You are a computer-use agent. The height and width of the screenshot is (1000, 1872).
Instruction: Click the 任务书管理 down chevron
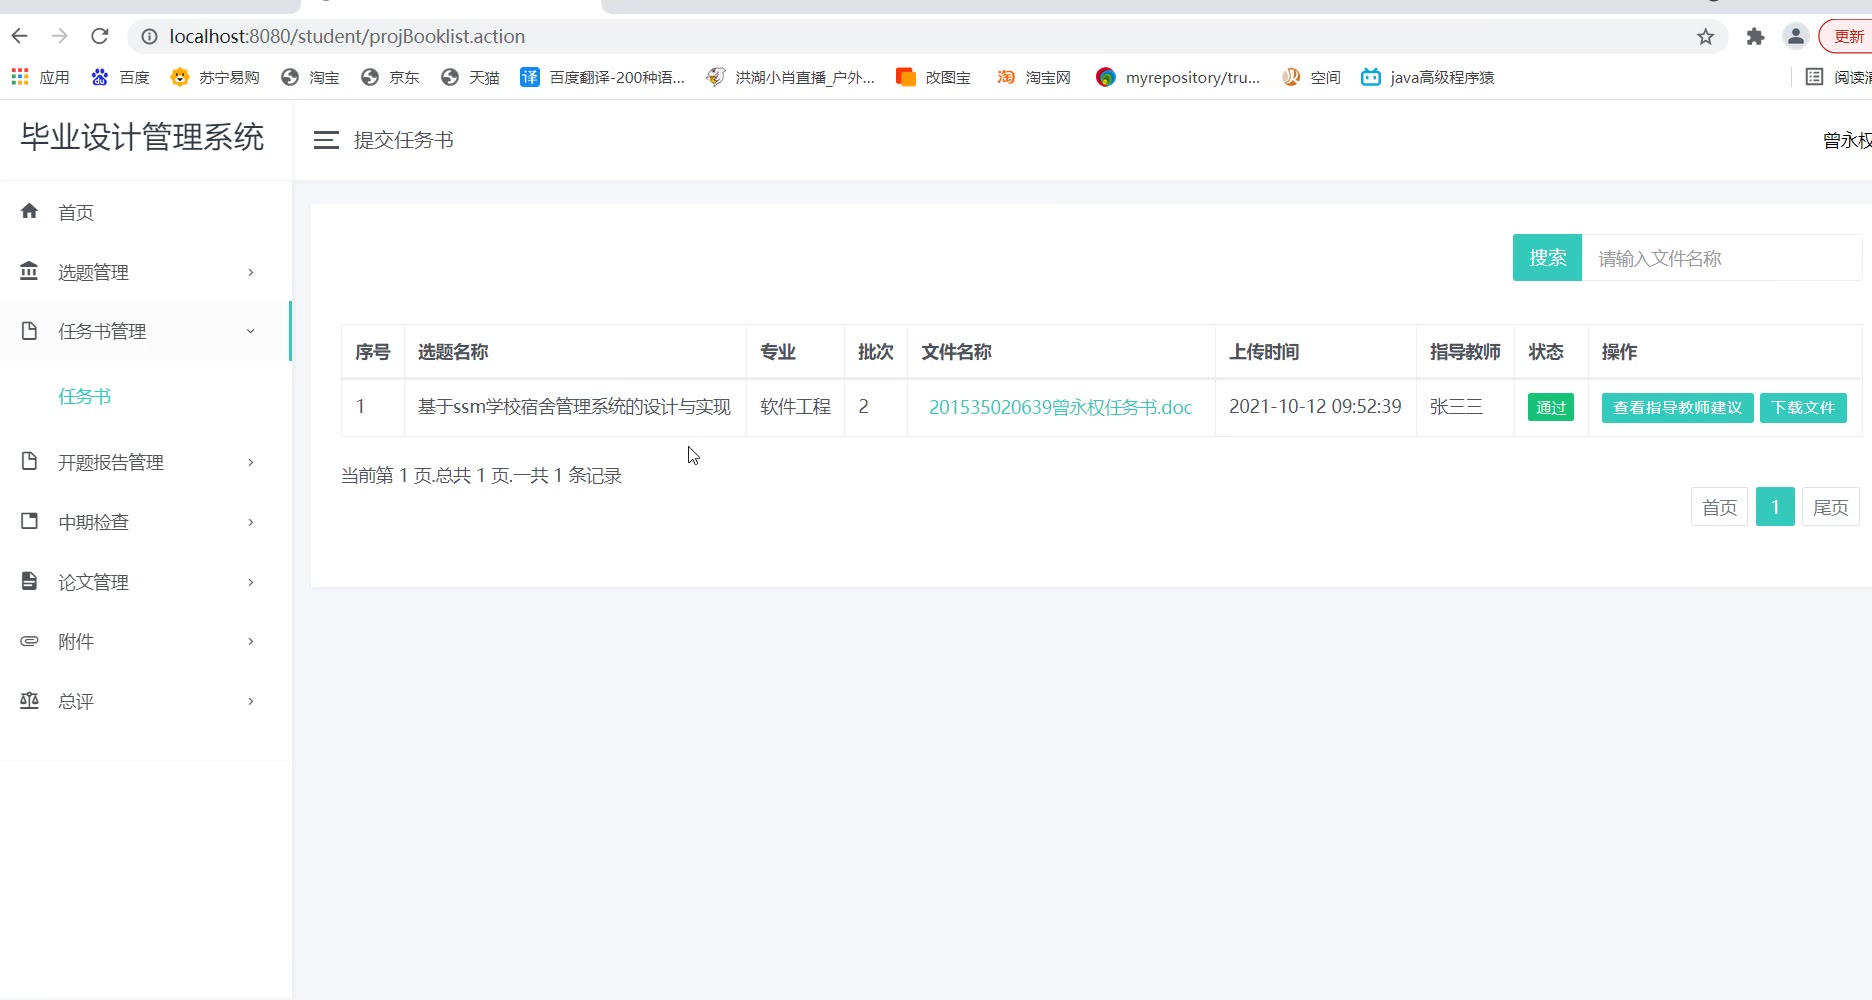[251, 331]
